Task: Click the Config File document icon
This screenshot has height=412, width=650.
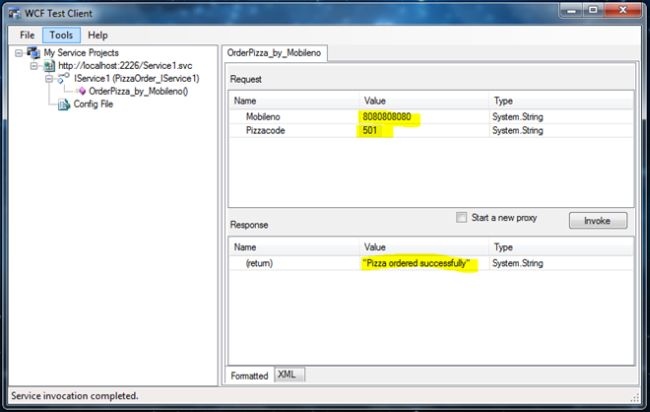Action: pyautogui.click(x=64, y=104)
